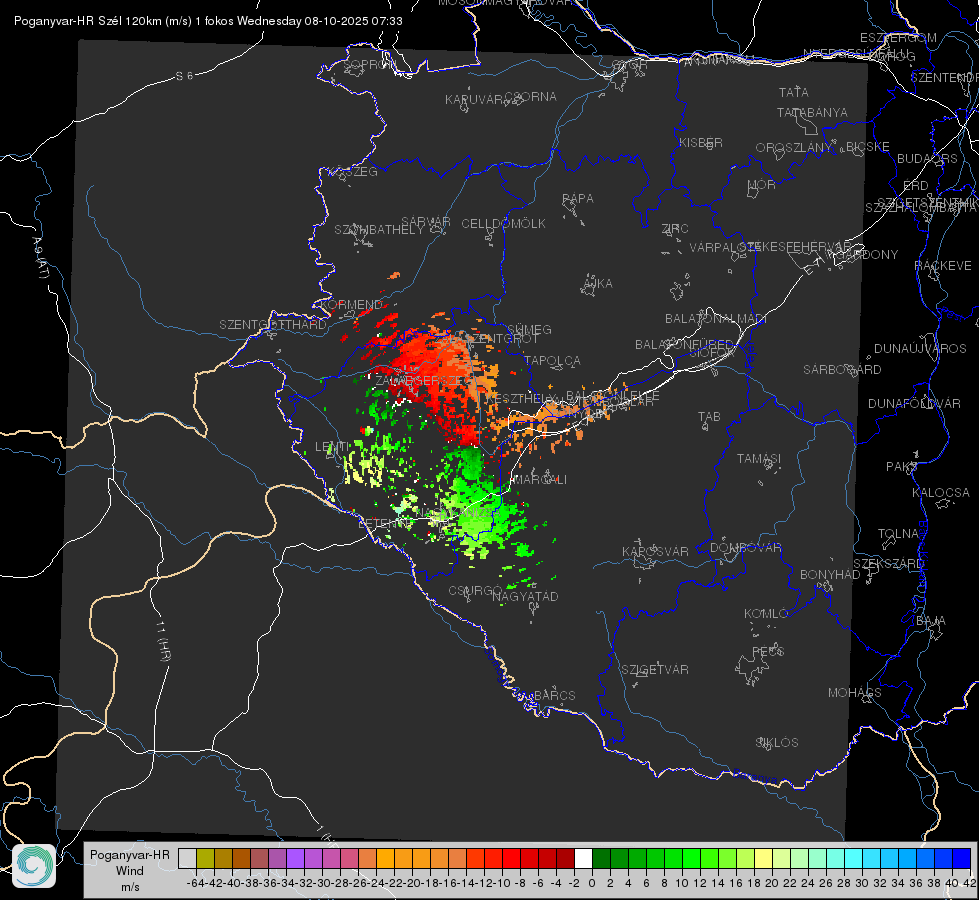Pick the grey first swatch in wind legend
The width and height of the screenshot is (979, 900).
187,858
